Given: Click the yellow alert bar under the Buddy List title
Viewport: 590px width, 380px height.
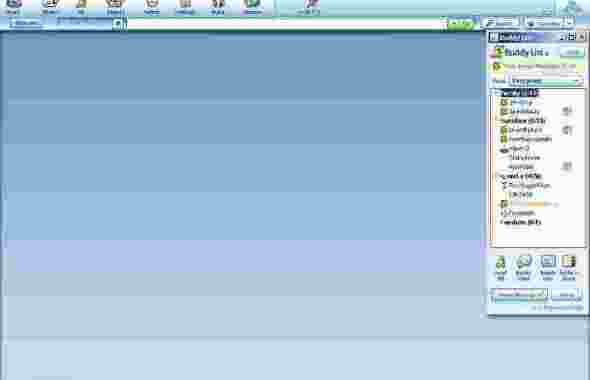Looking at the screenshot, I should [537, 67].
